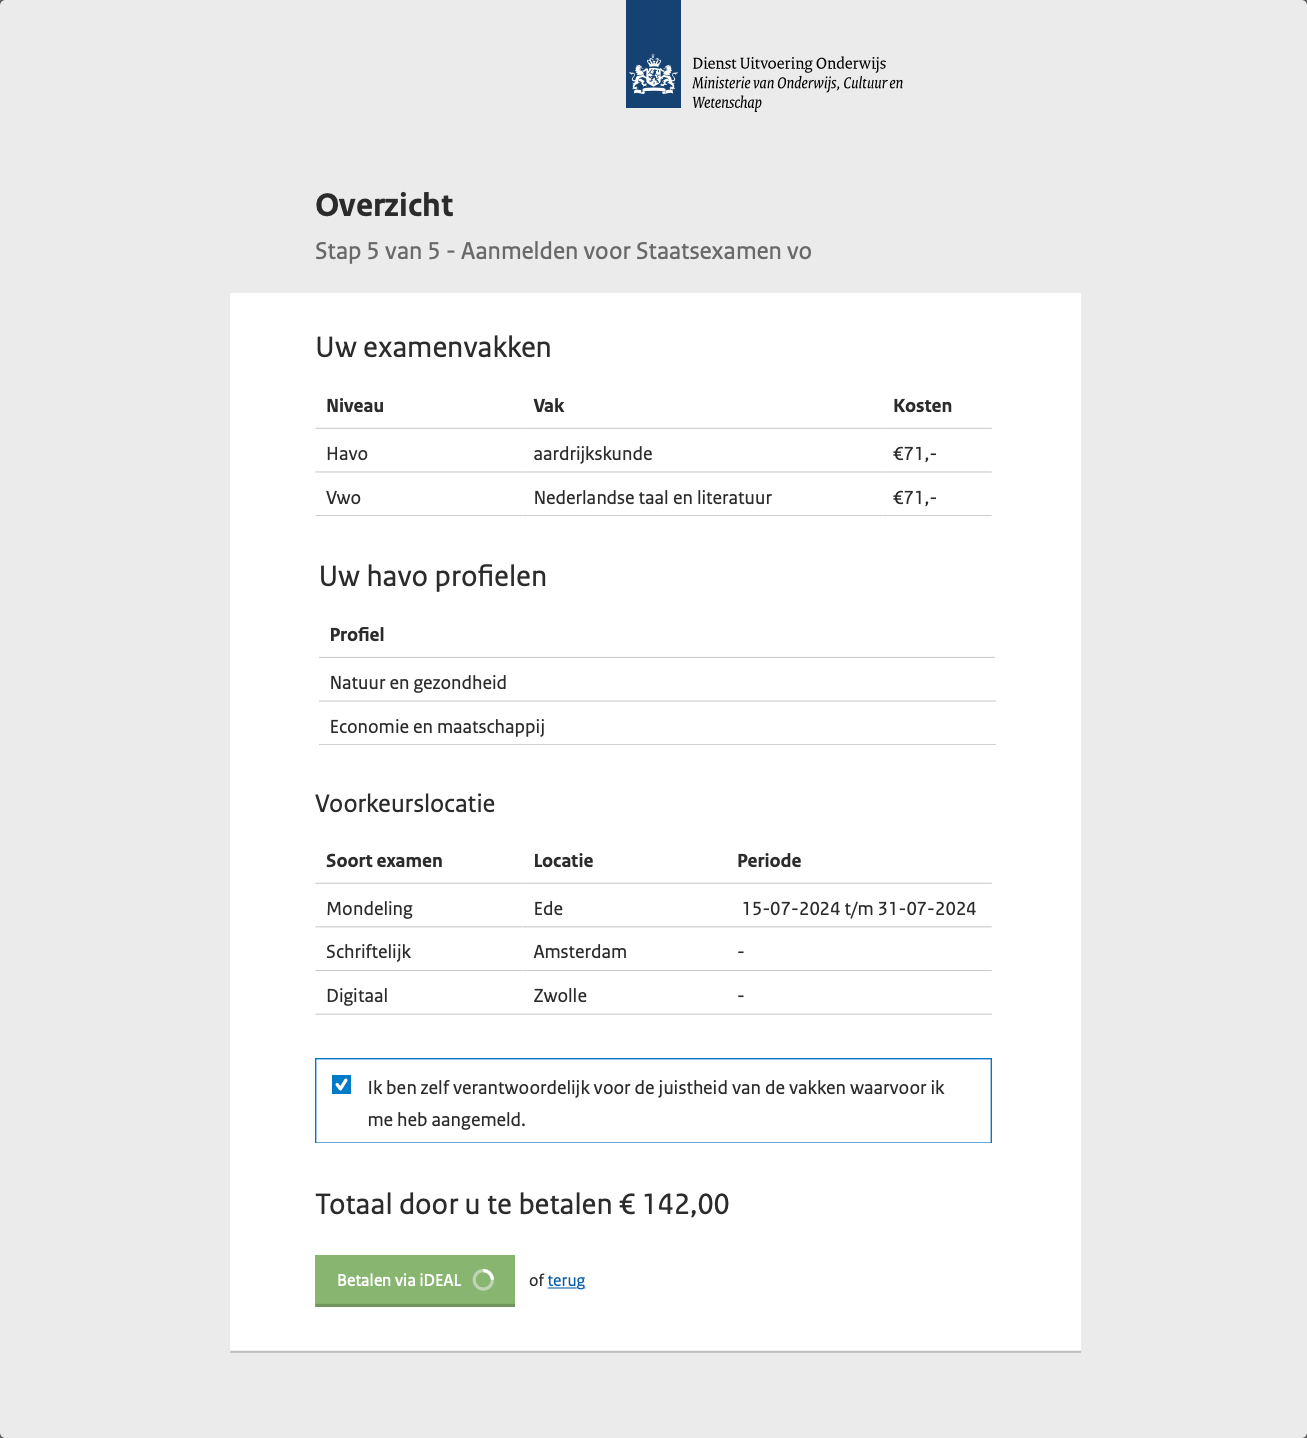Click the "Periode" column header
The height and width of the screenshot is (1438, 1307).
point(769,861)
